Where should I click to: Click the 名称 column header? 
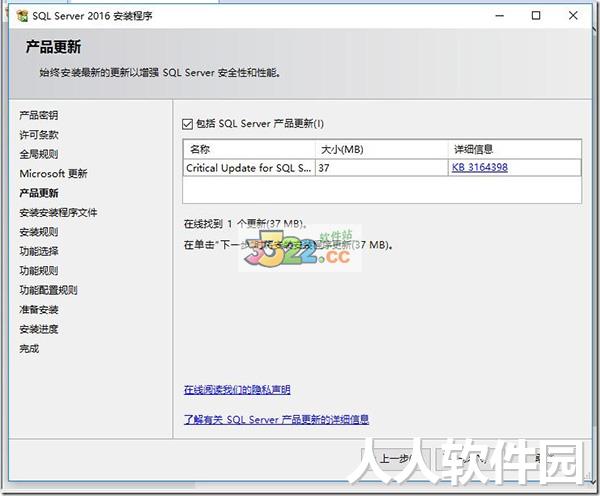click(x=249, y=149)
